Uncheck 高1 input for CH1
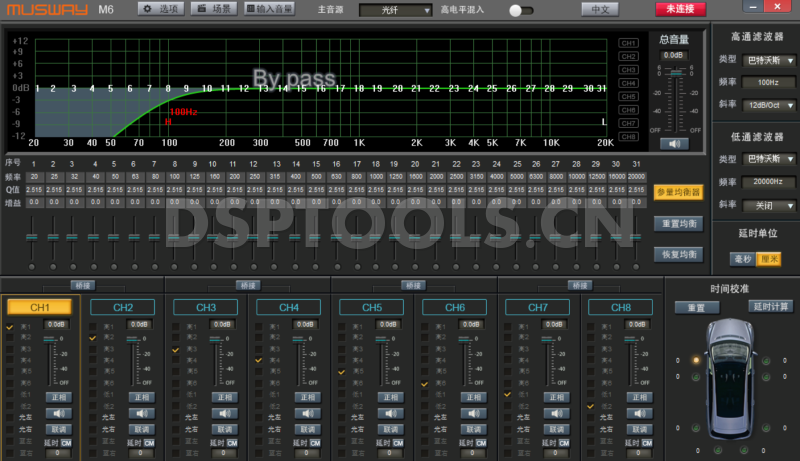800x461 pixels. point(10,326)
